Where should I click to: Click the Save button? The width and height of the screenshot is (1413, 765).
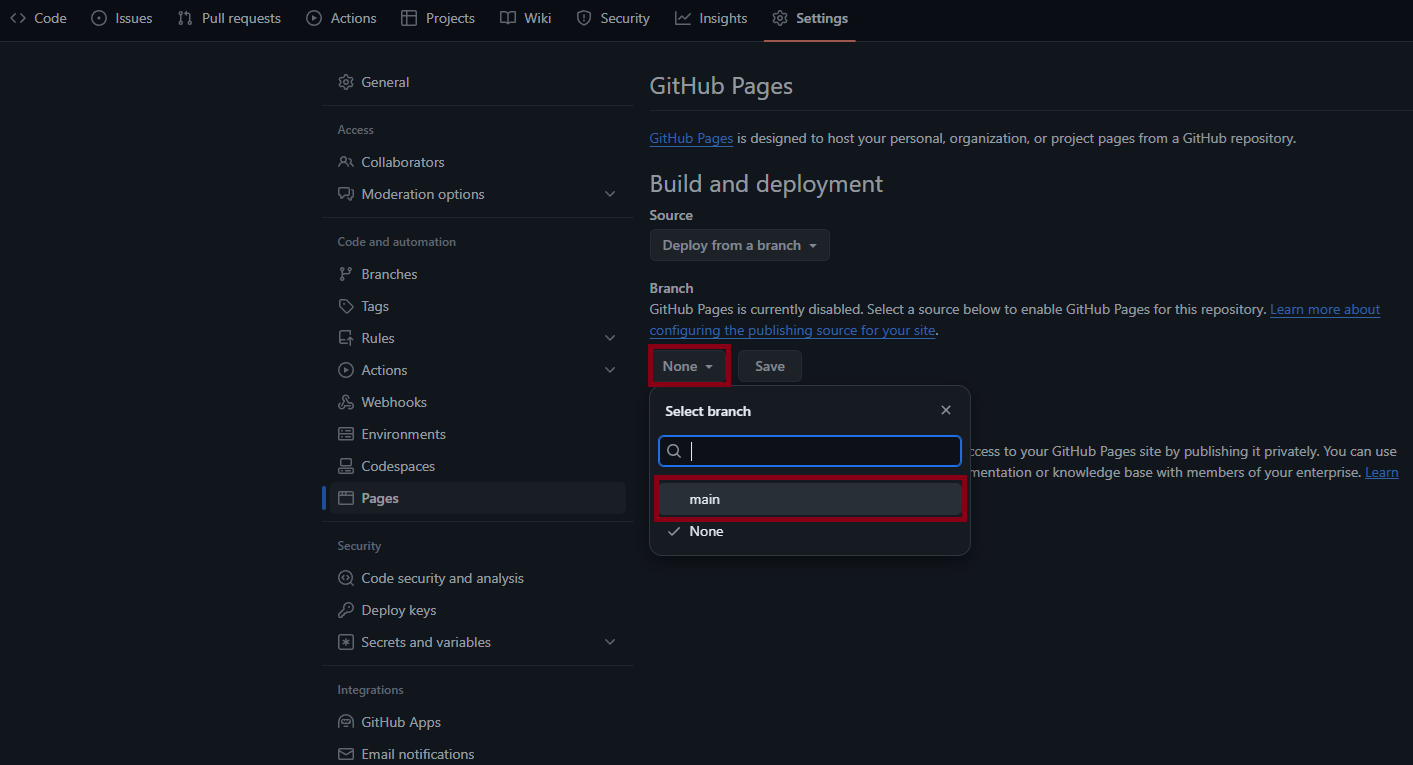(x=770, y=366)
